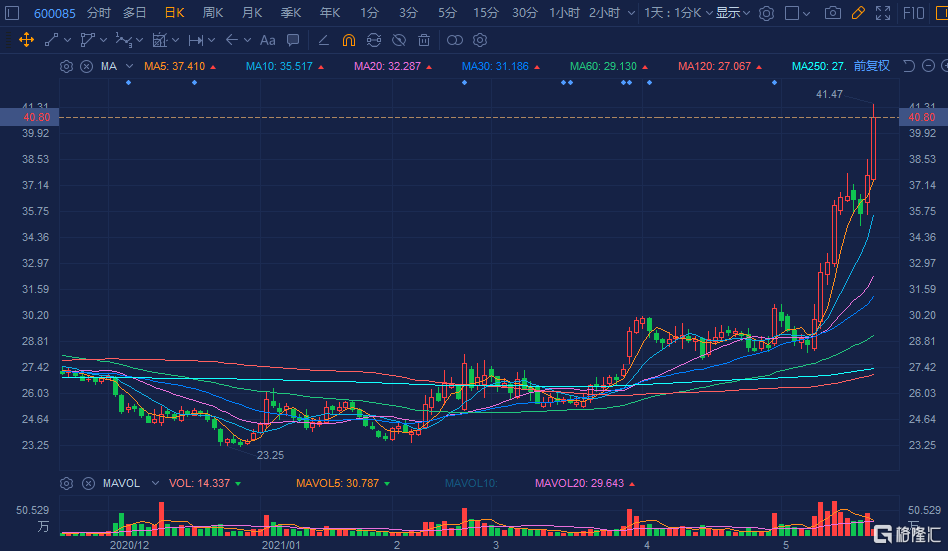Expand the layout options arrow

tap(807, 13)
